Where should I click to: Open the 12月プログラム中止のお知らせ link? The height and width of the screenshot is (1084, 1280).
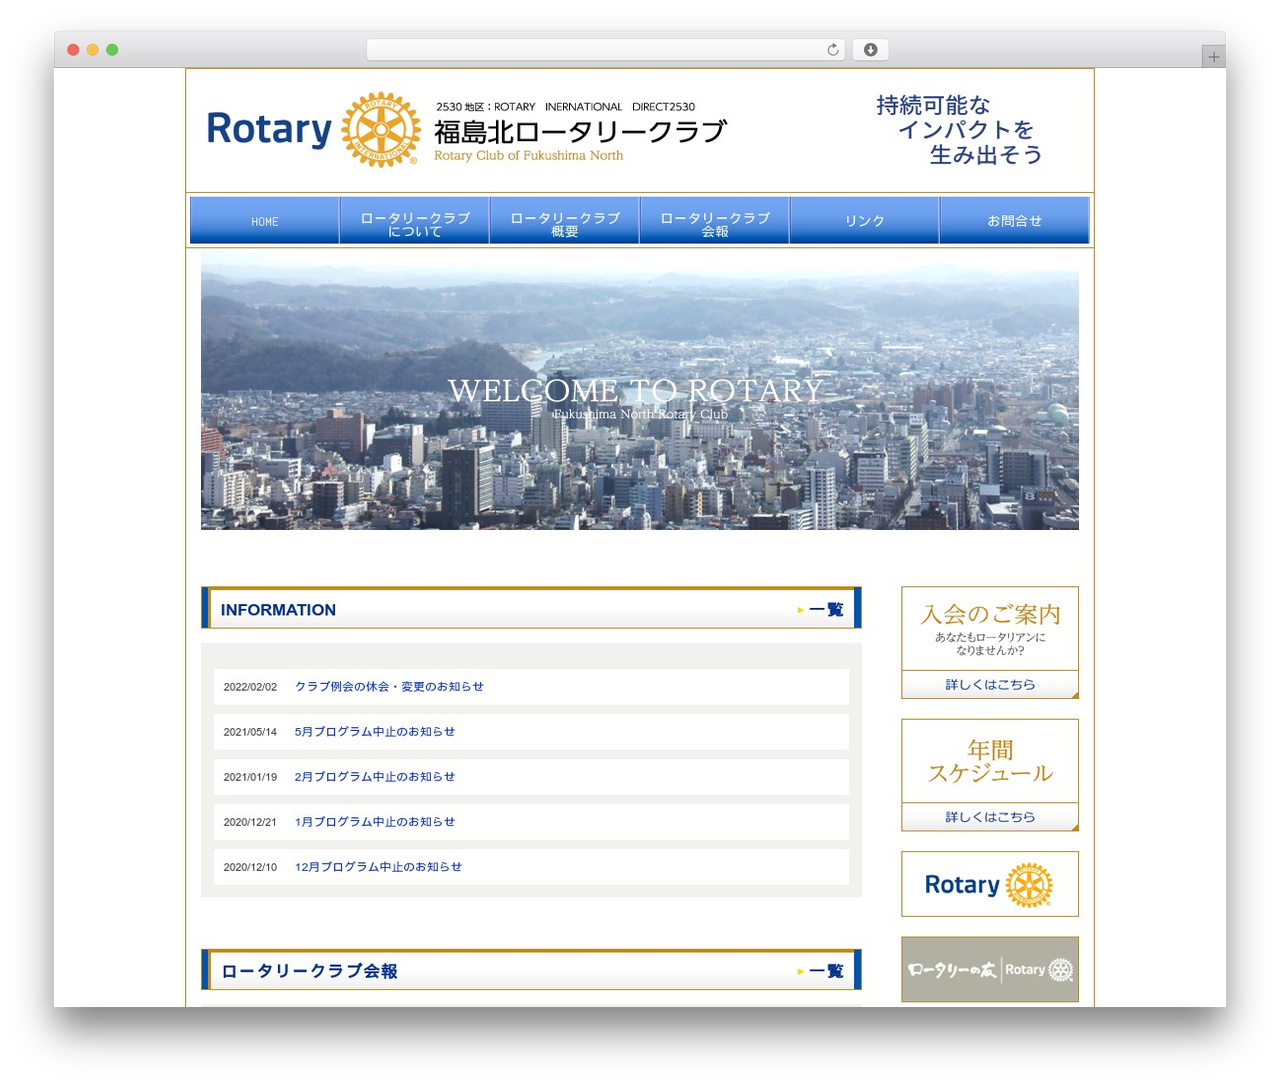tap(378, 867)
